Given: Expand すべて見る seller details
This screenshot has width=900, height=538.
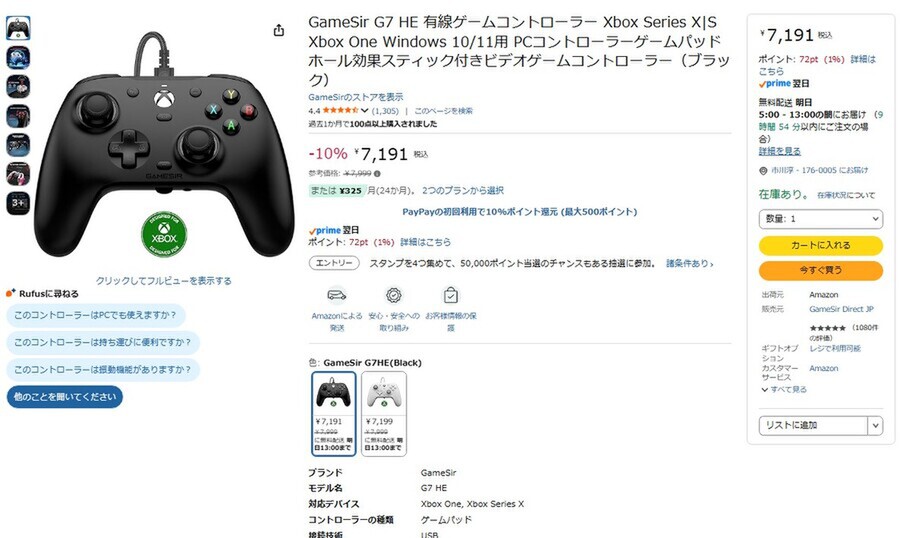Looking at the screenshot, I should pos(784,389).
